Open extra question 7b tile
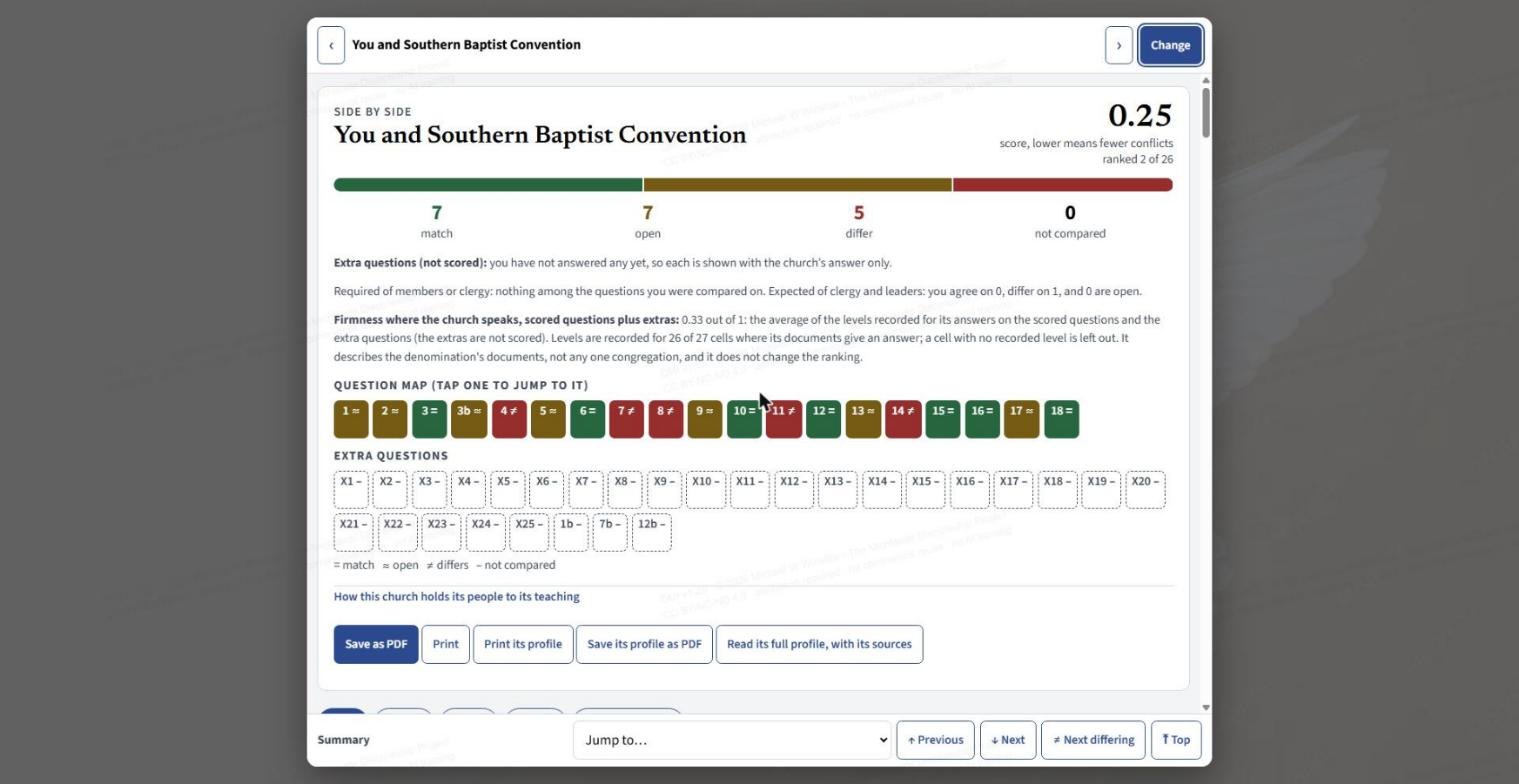 tap(610, 533)
